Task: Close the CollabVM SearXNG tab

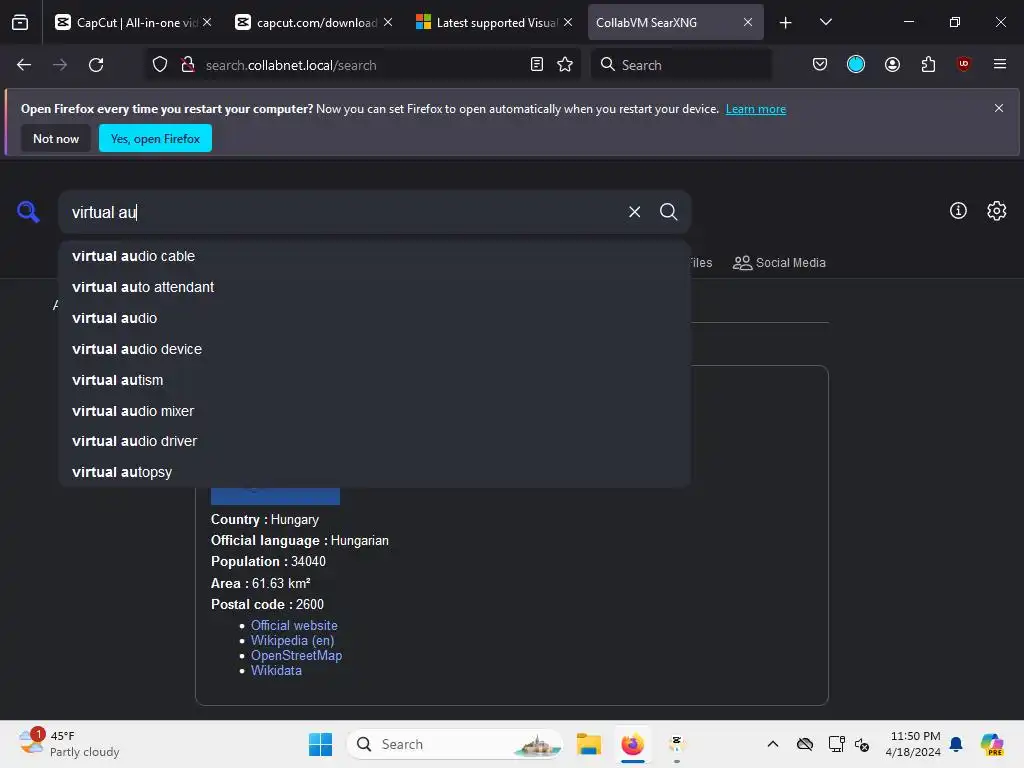Action: tap(748, 22)
